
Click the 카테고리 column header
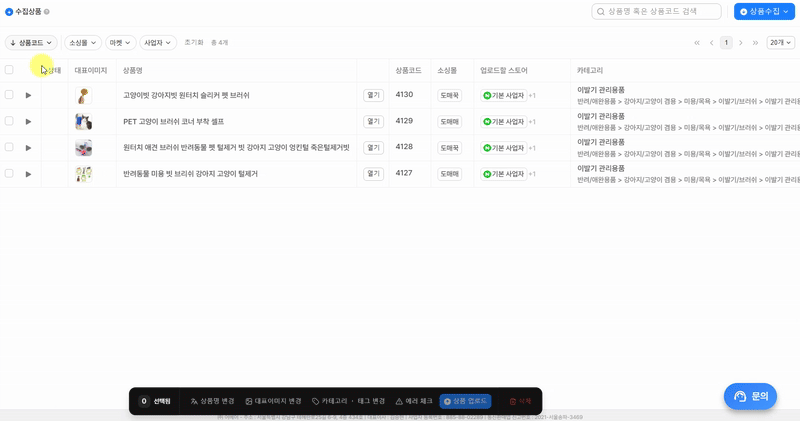point(590,70)
